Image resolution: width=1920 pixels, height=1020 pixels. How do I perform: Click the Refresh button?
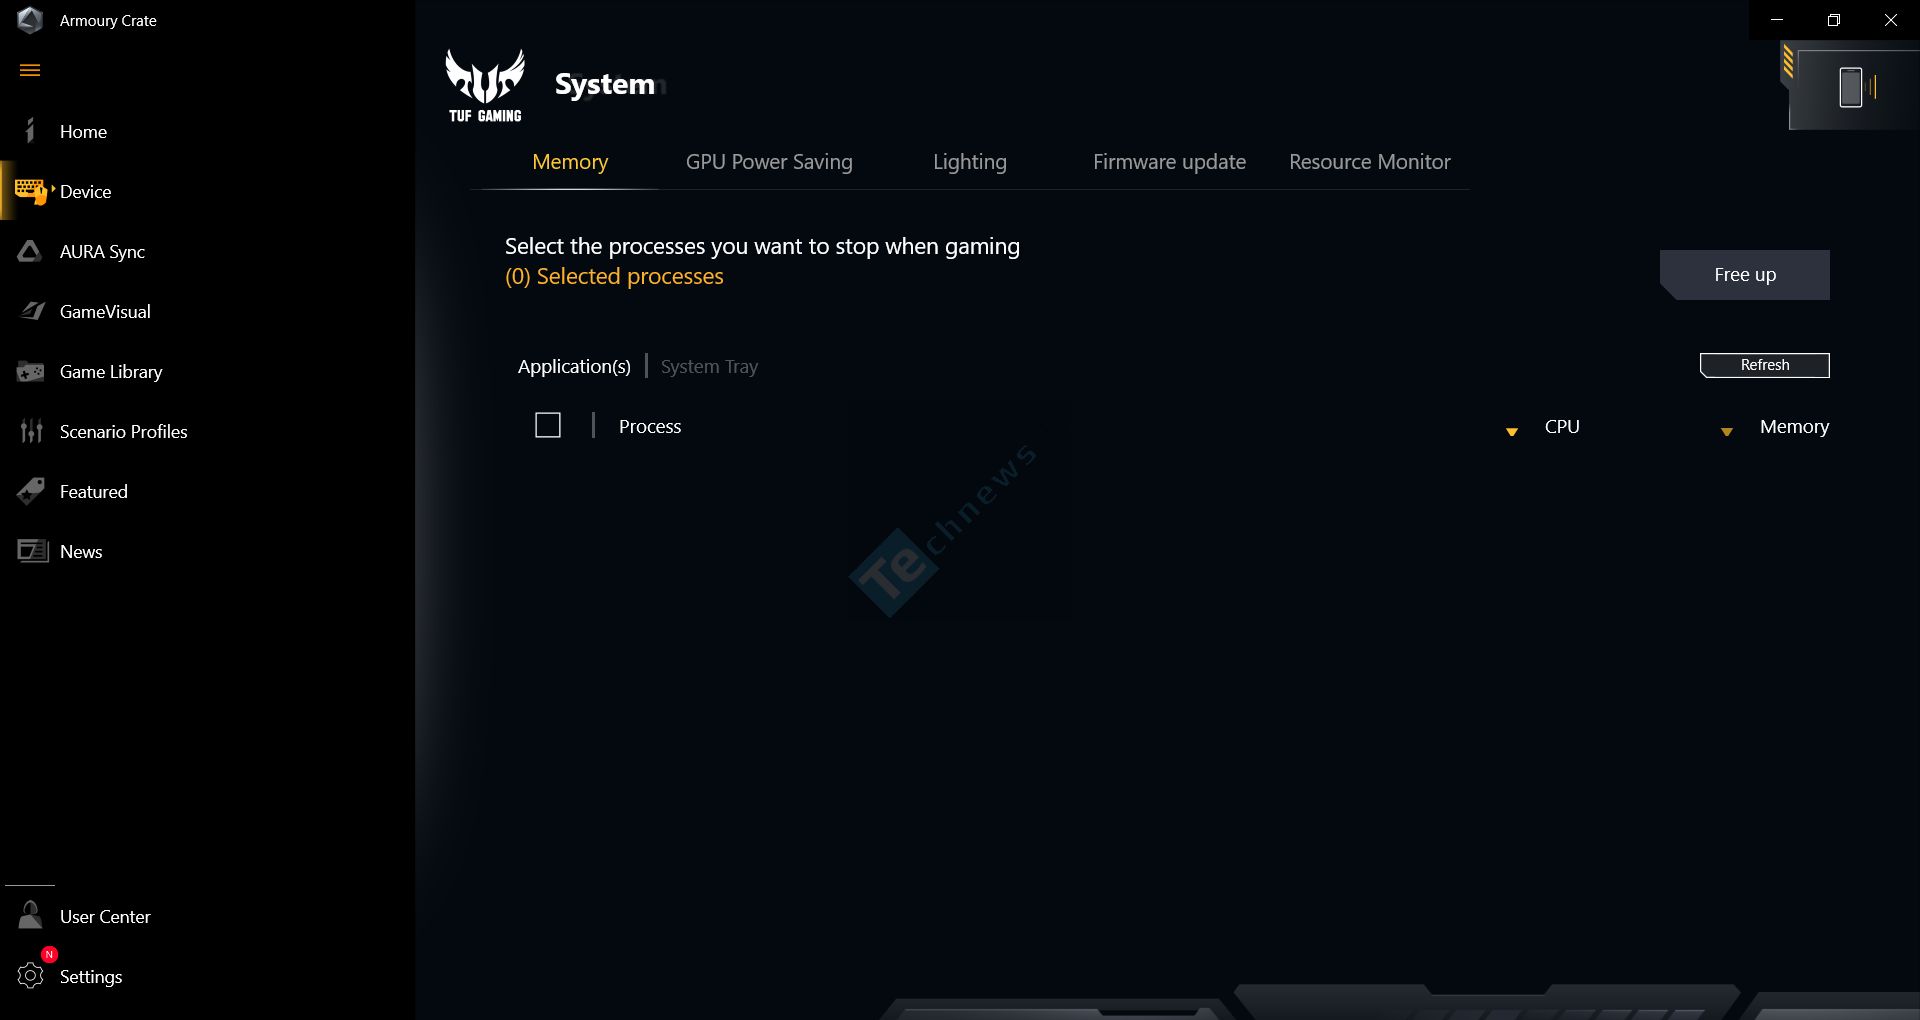coord(1765,365)
